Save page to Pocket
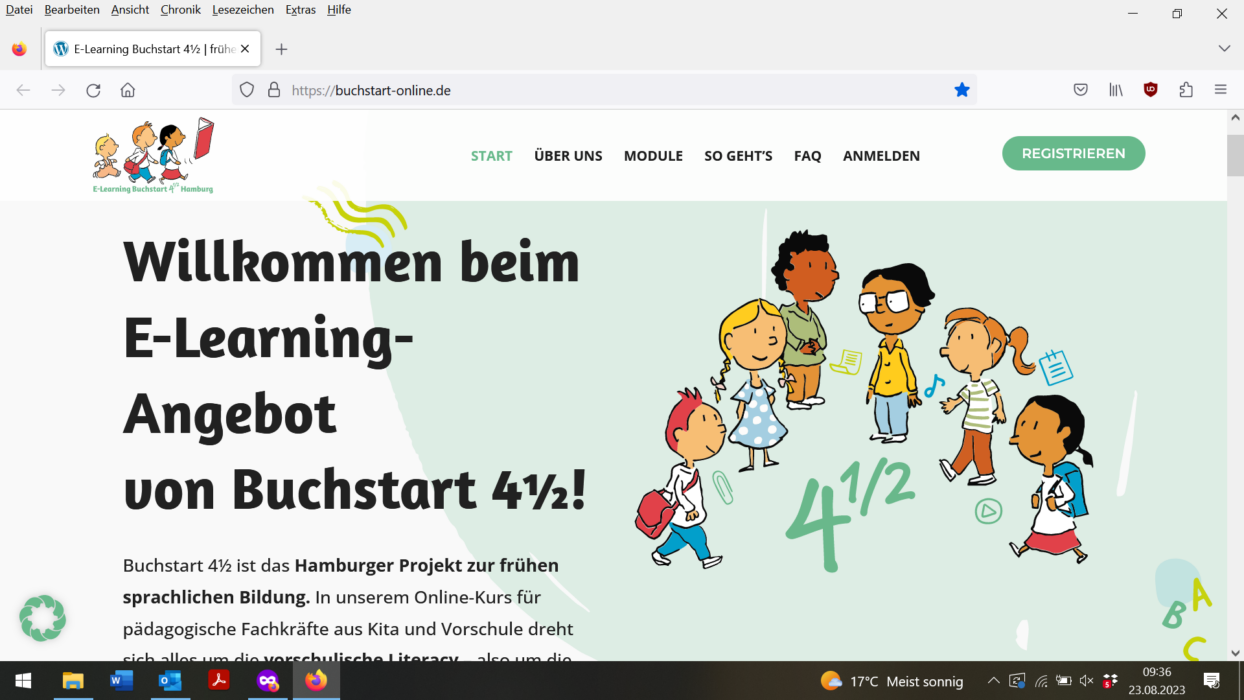Screen dimensions: 1244x700 [1081, 90]
